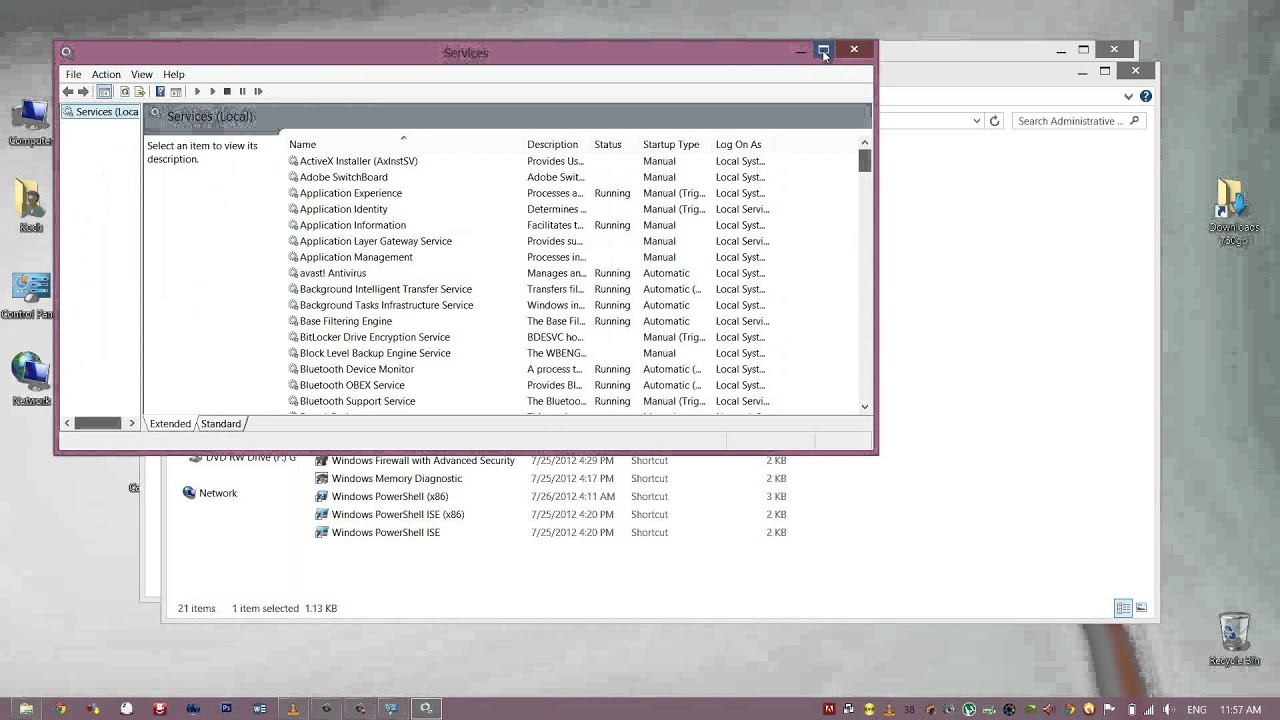Select the avast! Antivirus service
Viewport: 1280px width, 720px height.
(x=333, y=273)
